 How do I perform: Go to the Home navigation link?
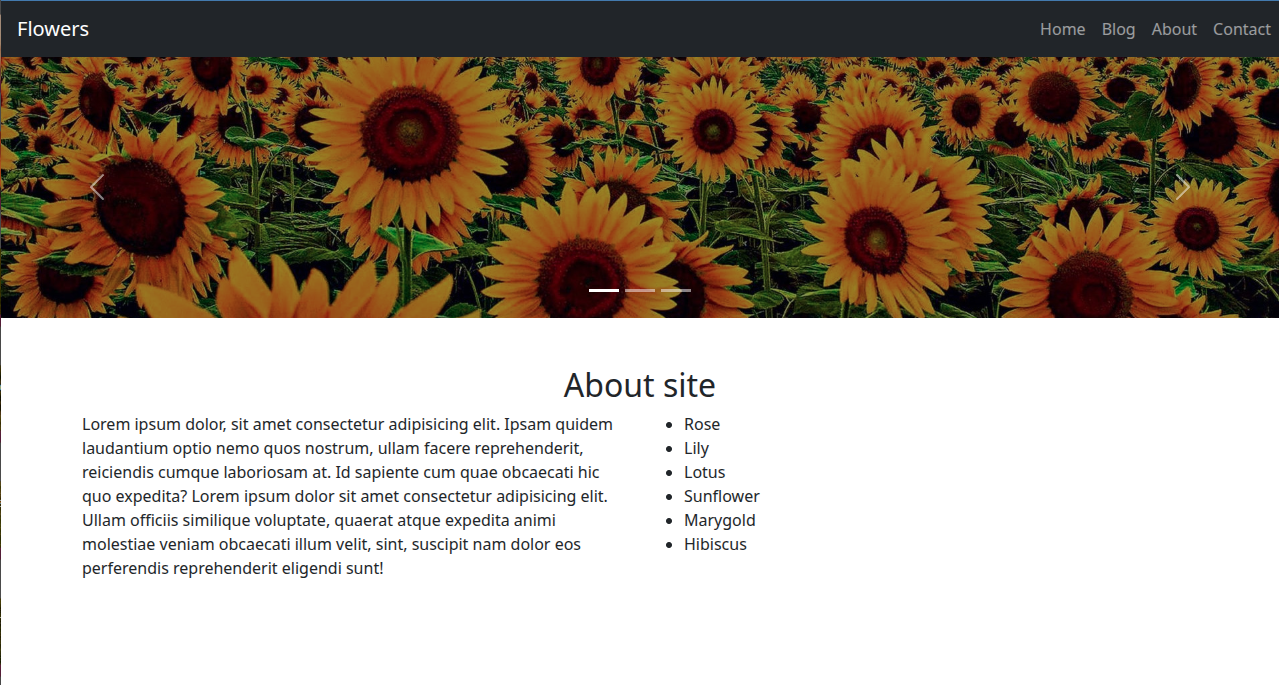click(x=1062, y=29)
